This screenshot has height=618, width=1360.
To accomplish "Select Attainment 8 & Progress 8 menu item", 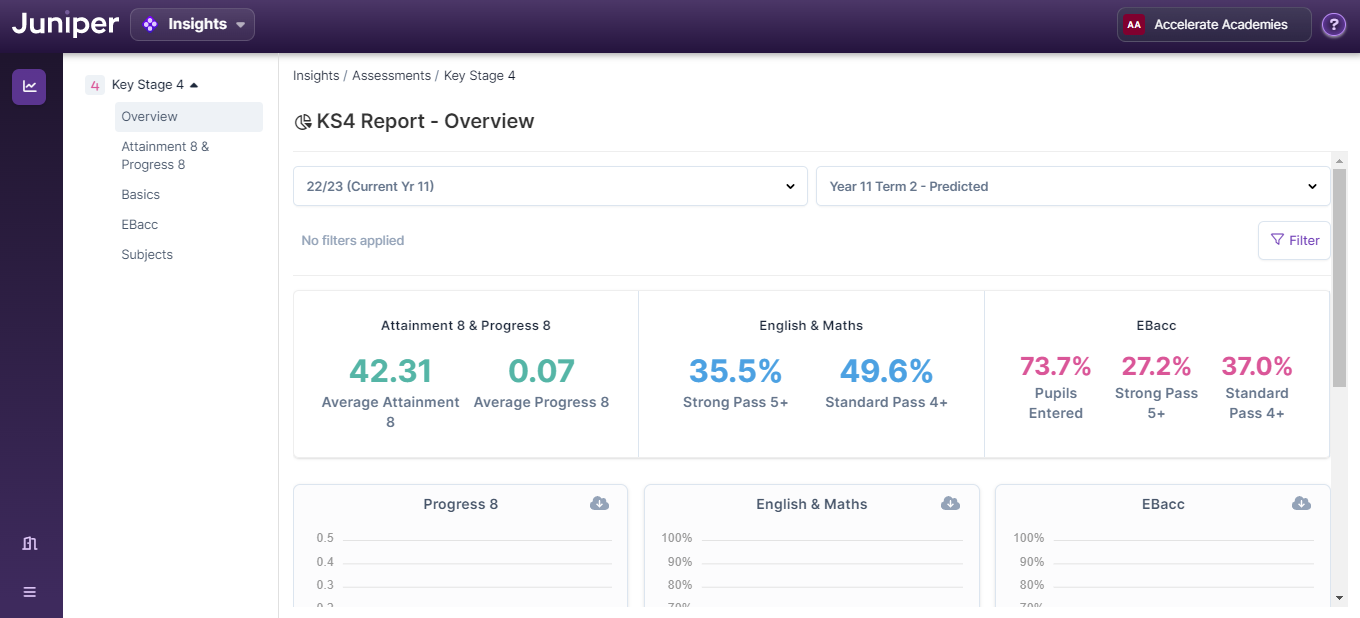I will click(x=165, y=155).
